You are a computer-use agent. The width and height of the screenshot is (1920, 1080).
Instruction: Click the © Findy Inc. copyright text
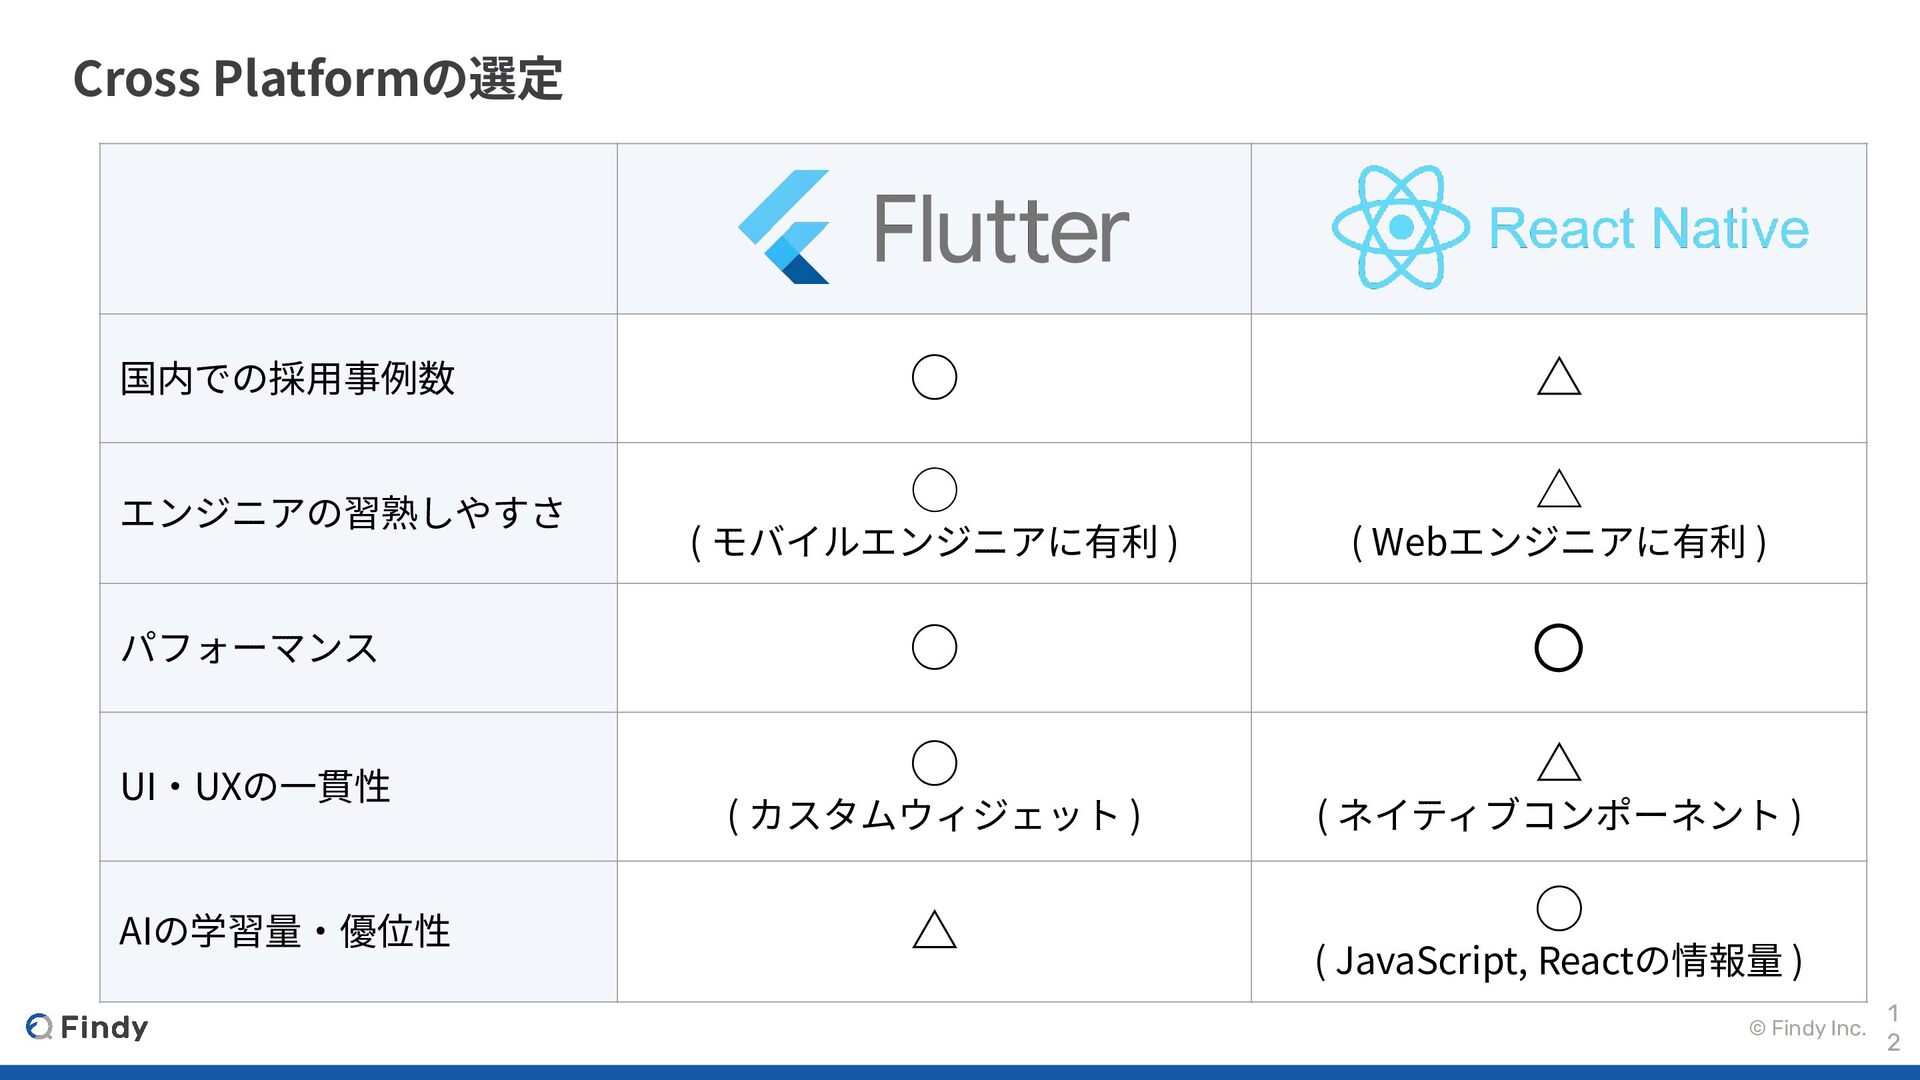[x=1807, y=1028]
